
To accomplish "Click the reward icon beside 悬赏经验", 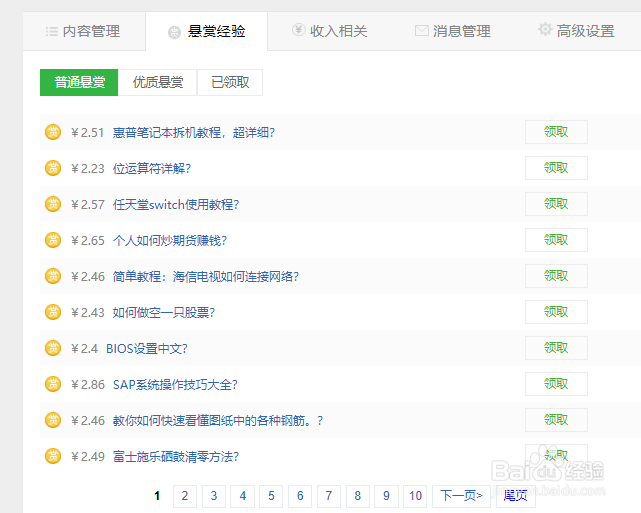I will tap(175, 32).
